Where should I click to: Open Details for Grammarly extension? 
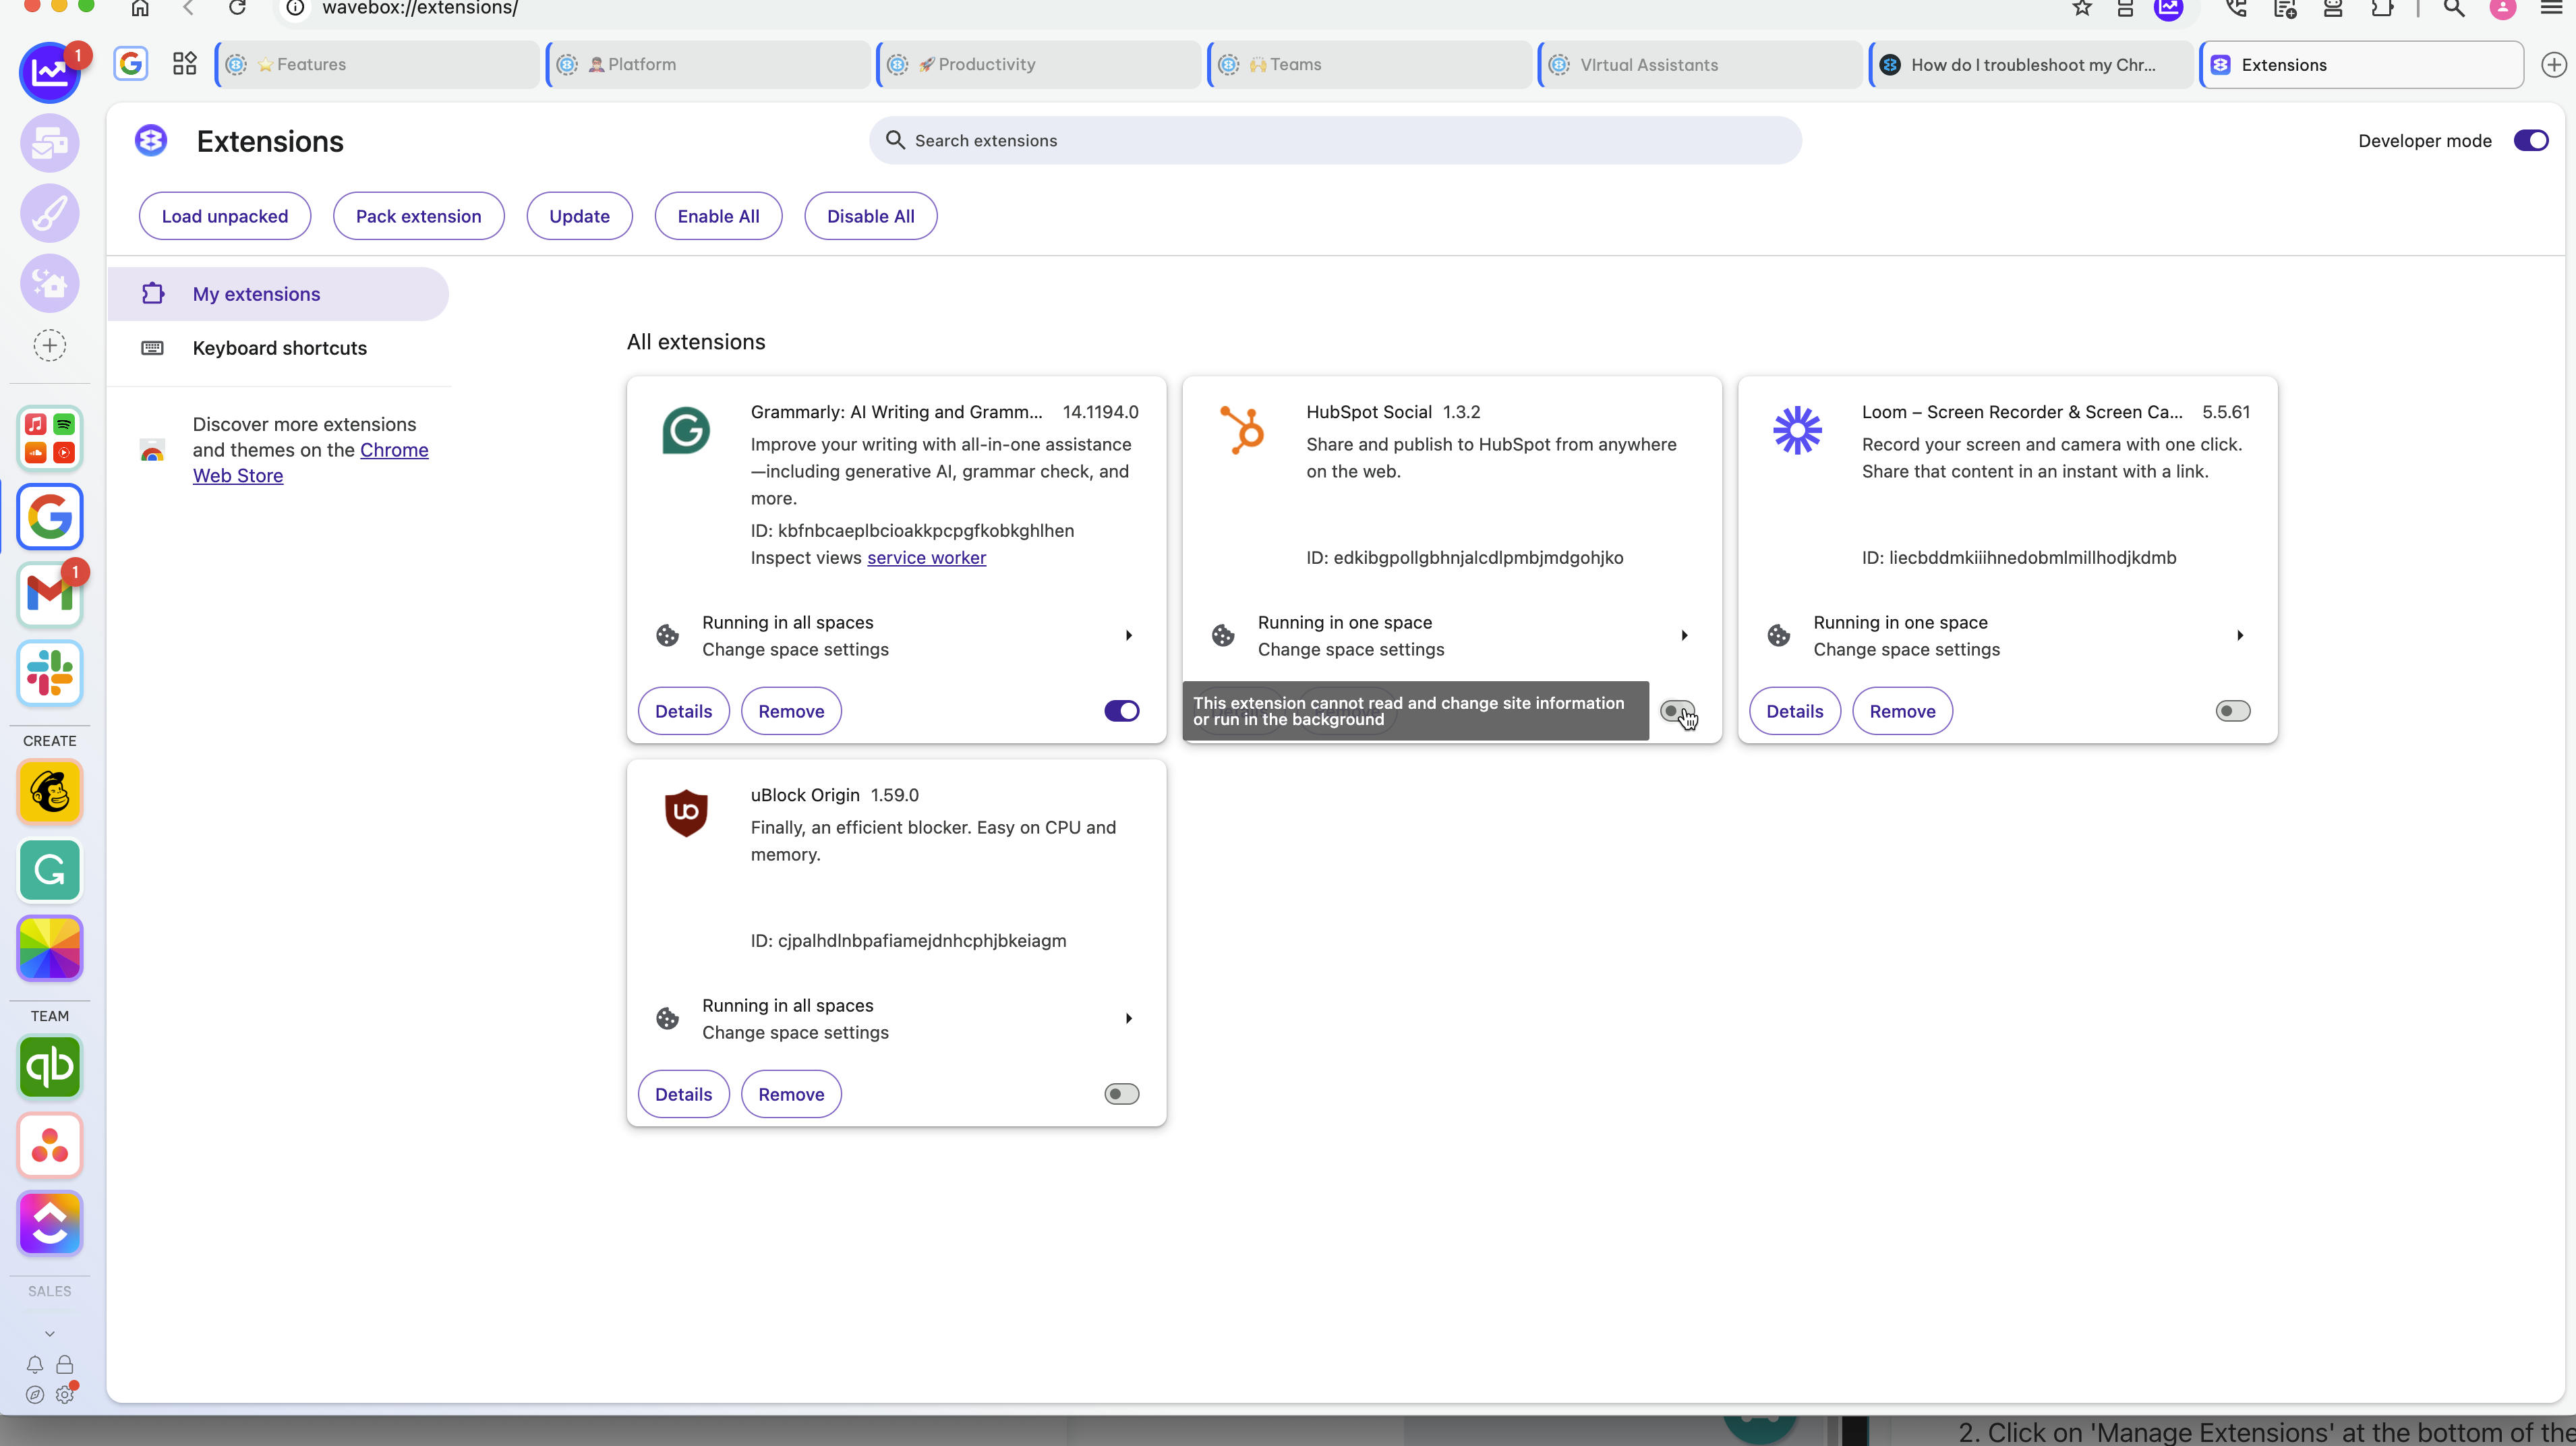tap(684, 711)
